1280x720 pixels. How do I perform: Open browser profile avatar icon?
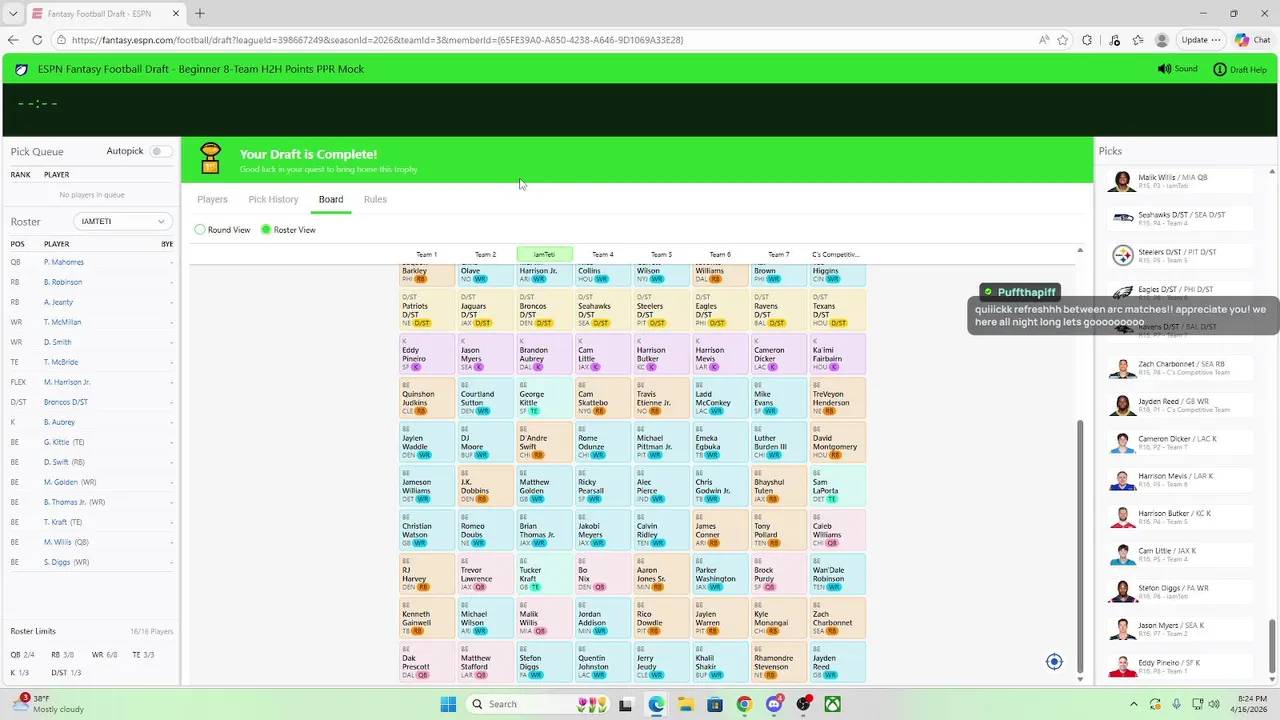pyautogui.click(x=1161, y=40)
